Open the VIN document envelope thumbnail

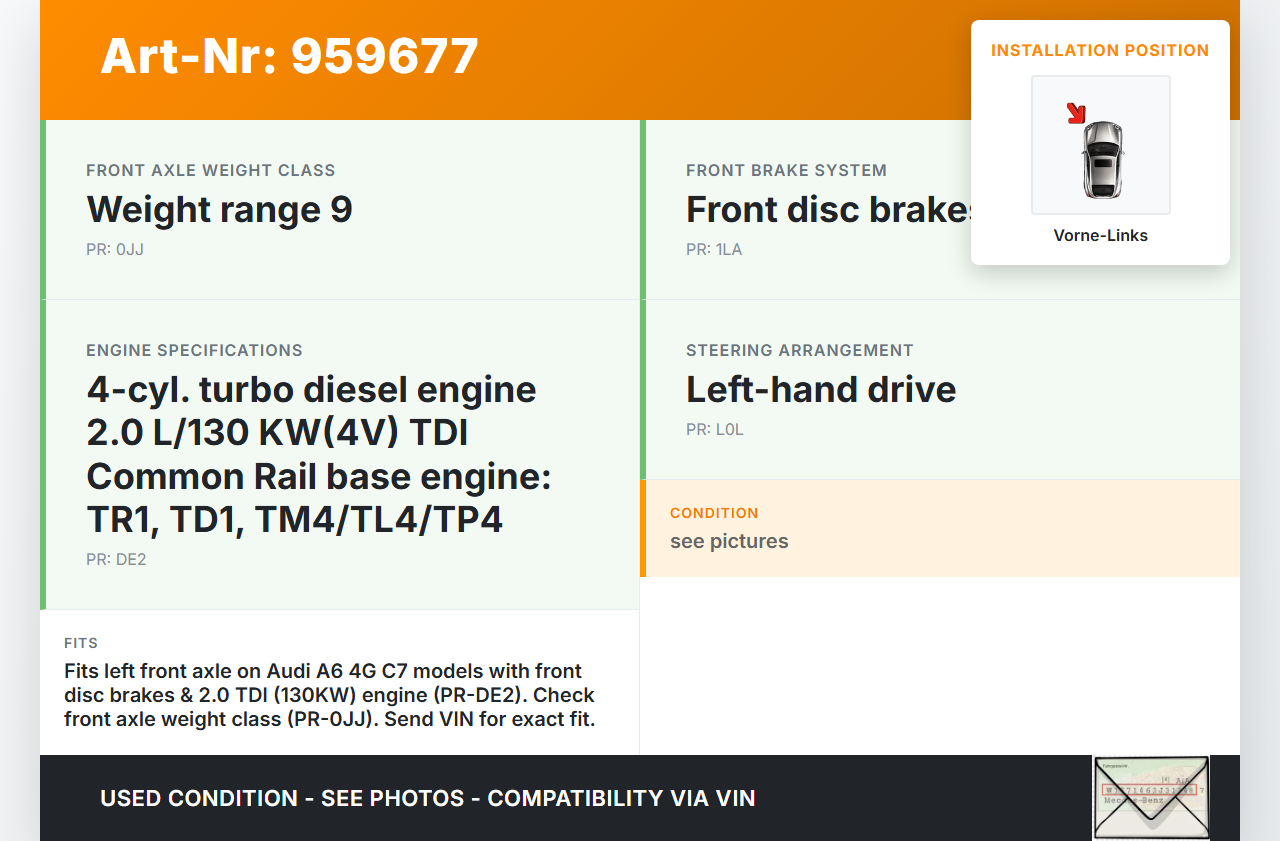1151,797
